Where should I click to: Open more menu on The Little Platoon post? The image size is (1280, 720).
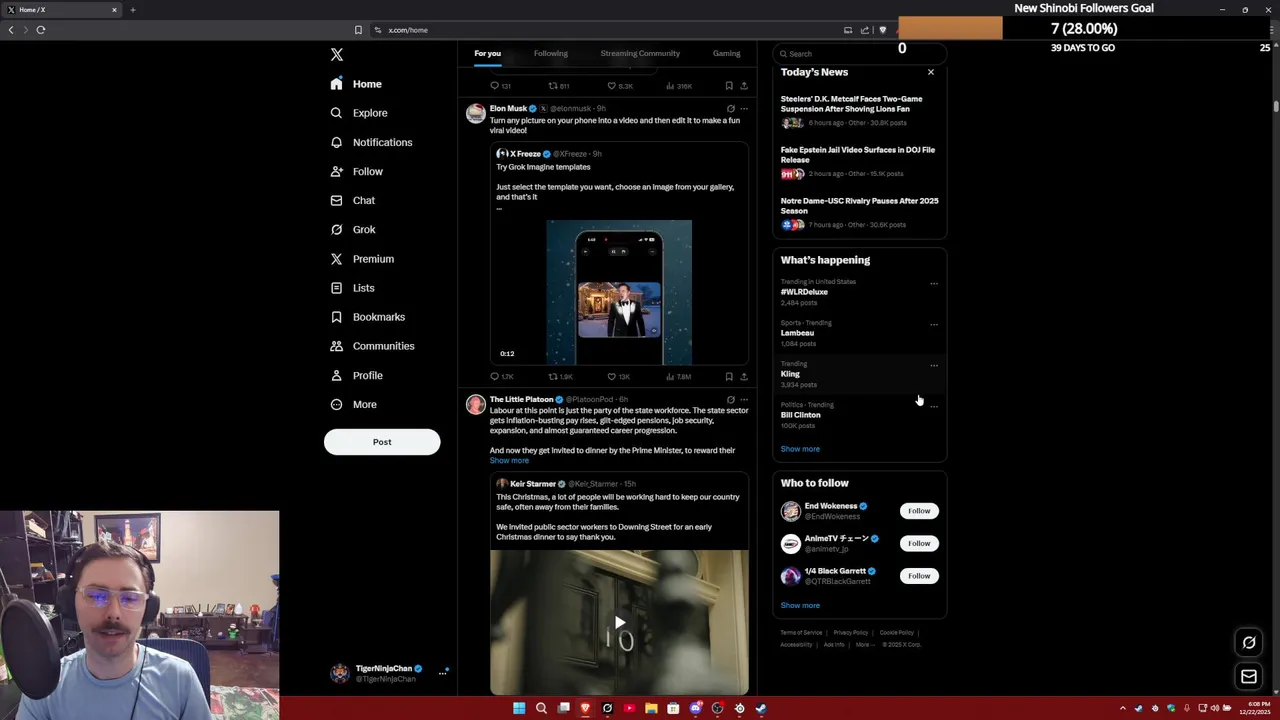pyautogui.click(x=744, y=399)
